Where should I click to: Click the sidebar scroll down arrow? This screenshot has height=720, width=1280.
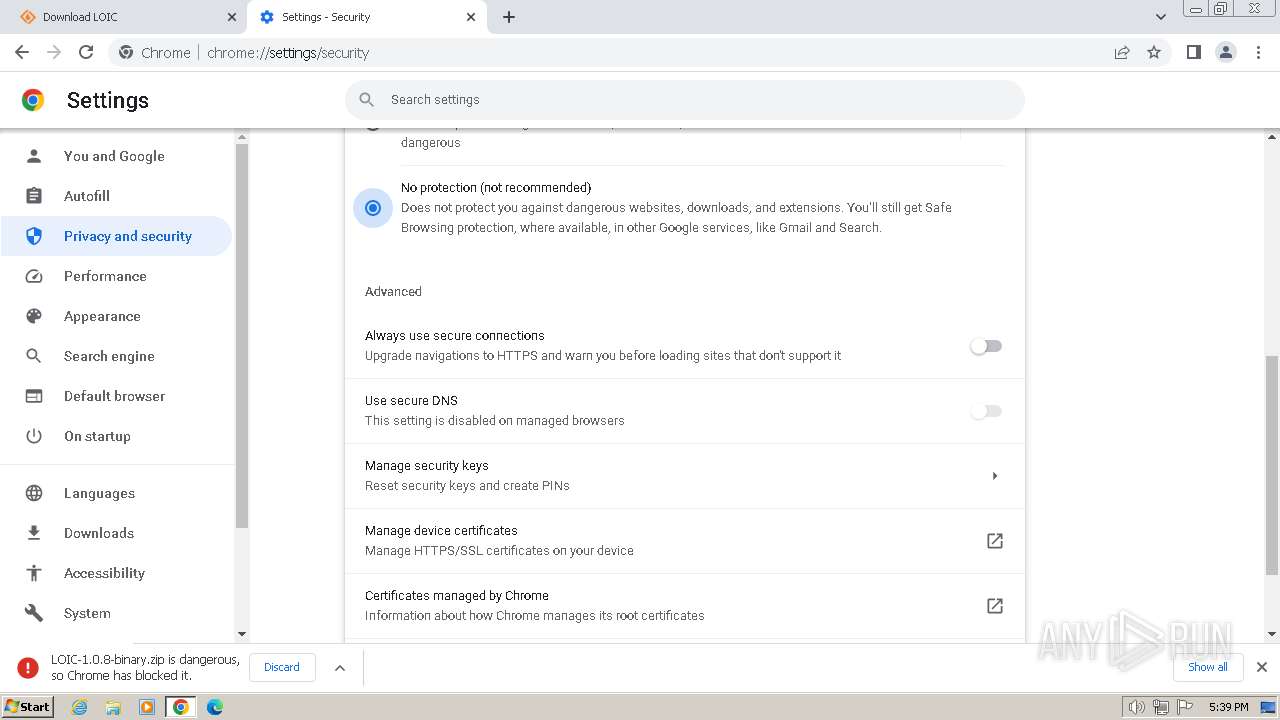point(241,634)
